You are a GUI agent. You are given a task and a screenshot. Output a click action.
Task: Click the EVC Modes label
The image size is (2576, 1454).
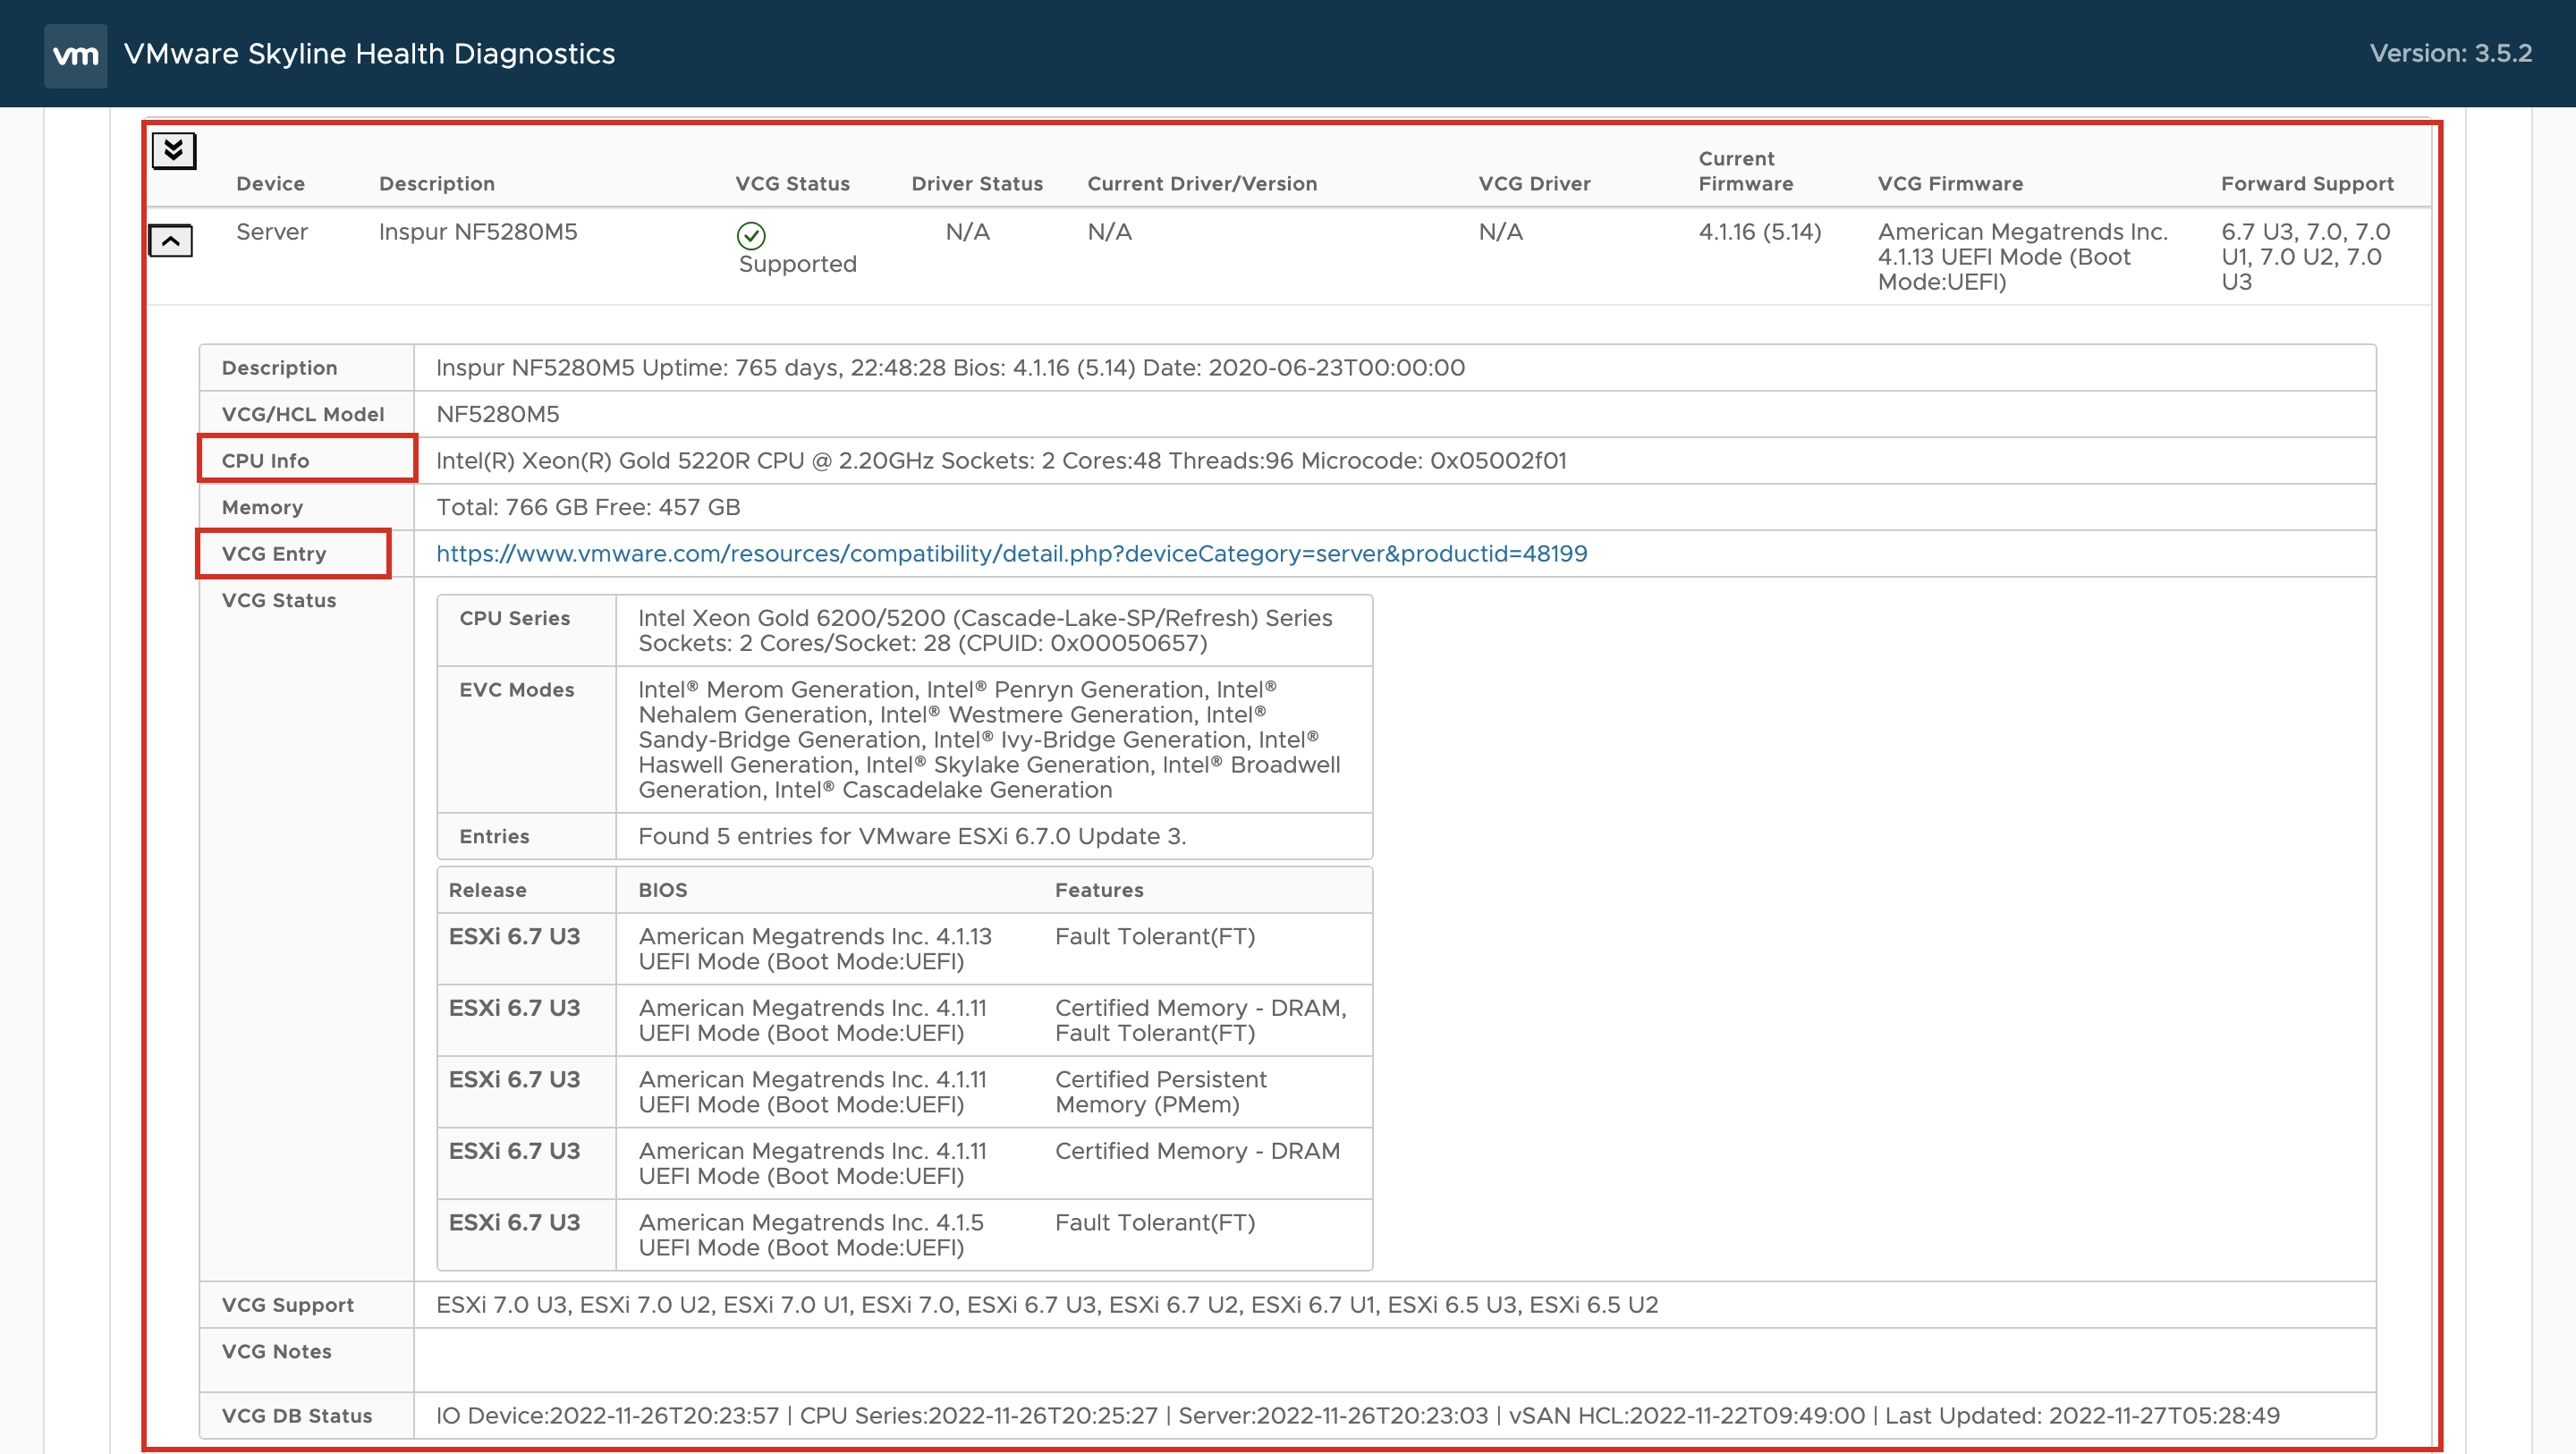point(516,690)
